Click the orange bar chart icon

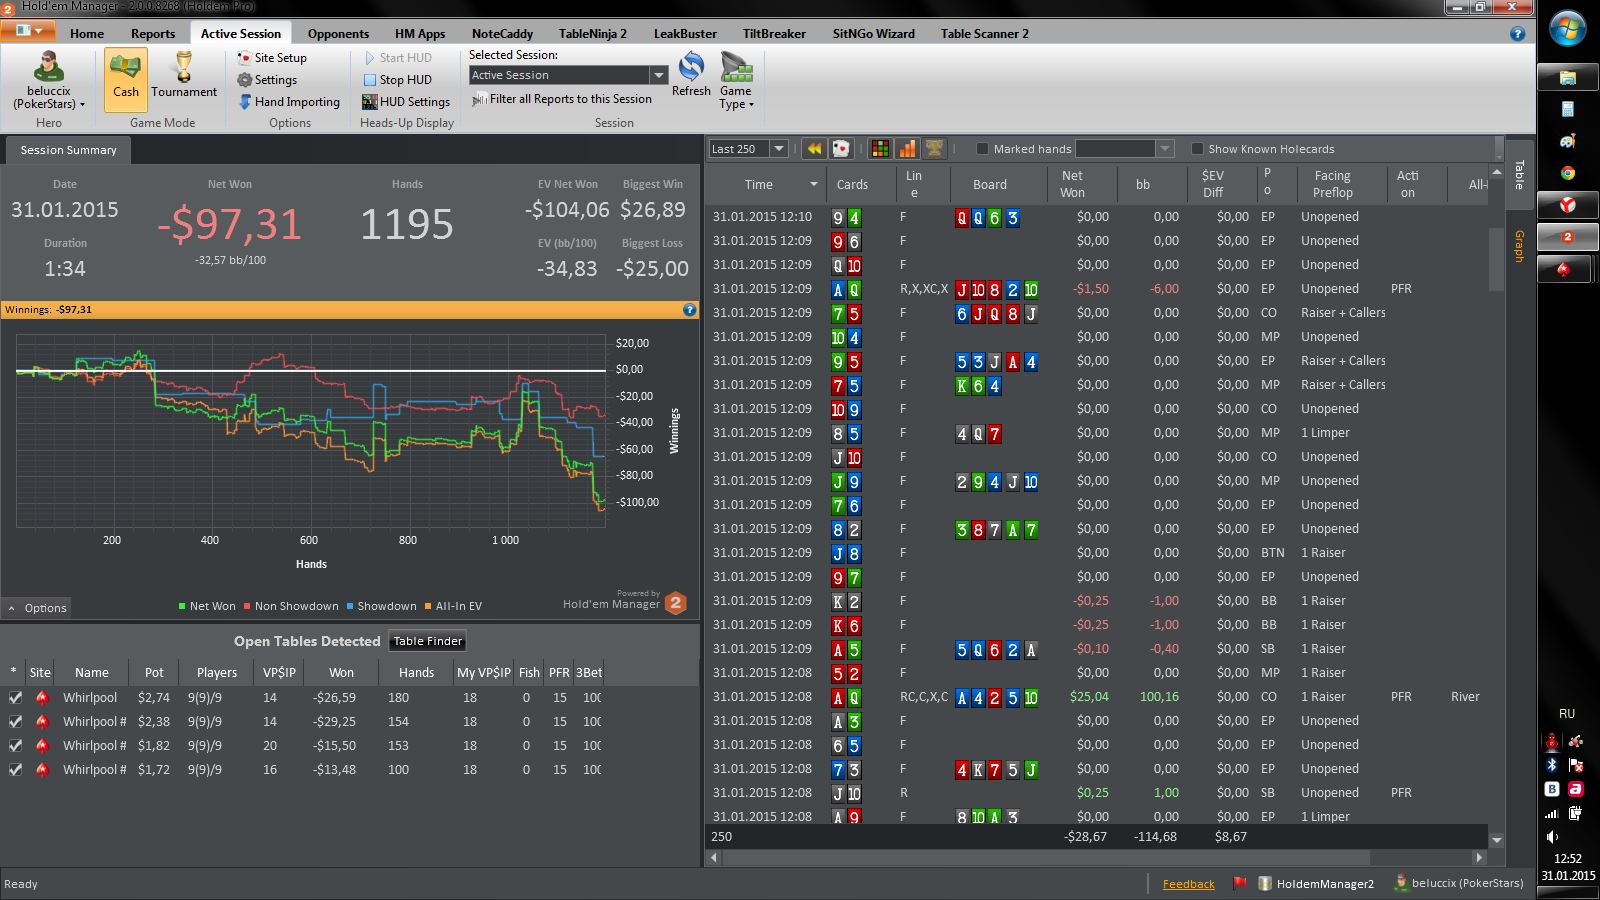click(907, 149)
